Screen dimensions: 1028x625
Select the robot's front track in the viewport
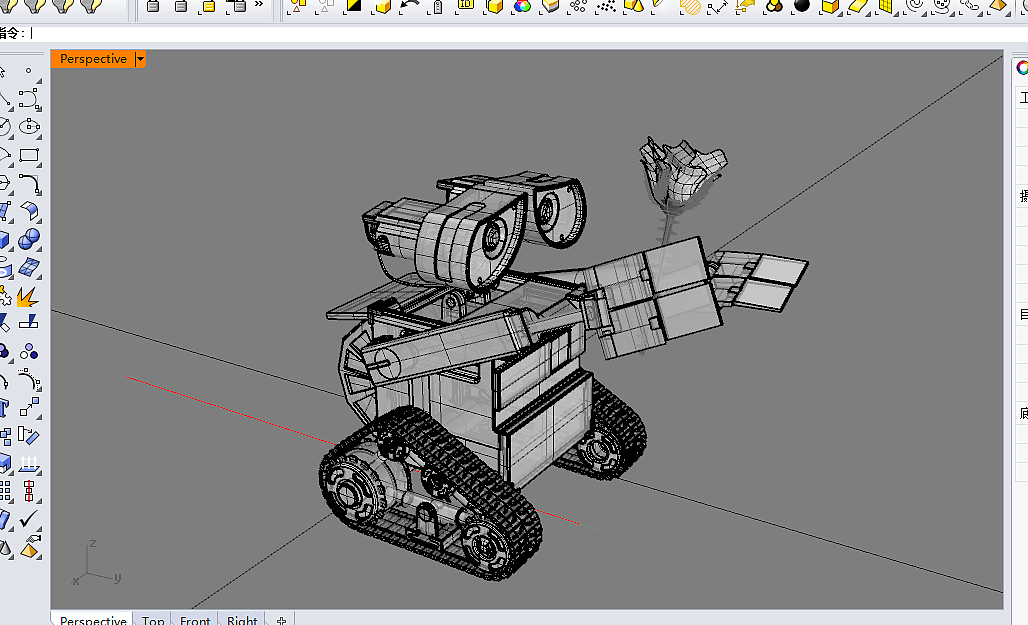pos(430,493)
